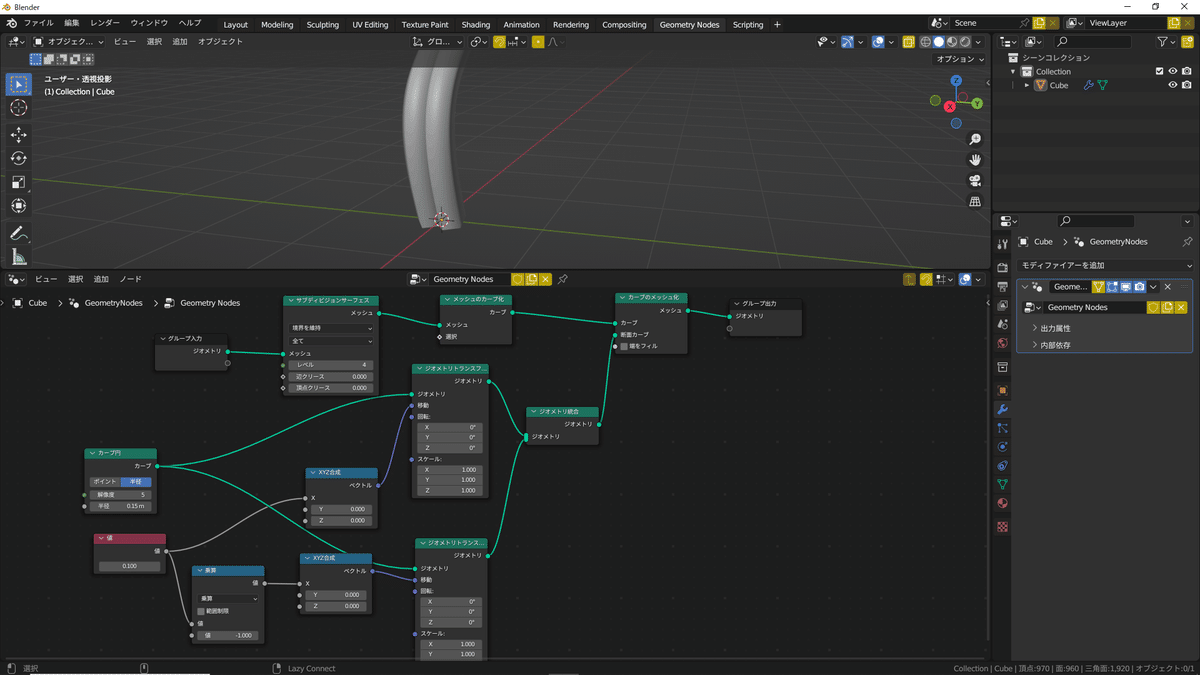The height and width of the screenshot is (675, 1200).
Task: Switch to the Scripting workspace tab
Action: (x=748, y=24)
